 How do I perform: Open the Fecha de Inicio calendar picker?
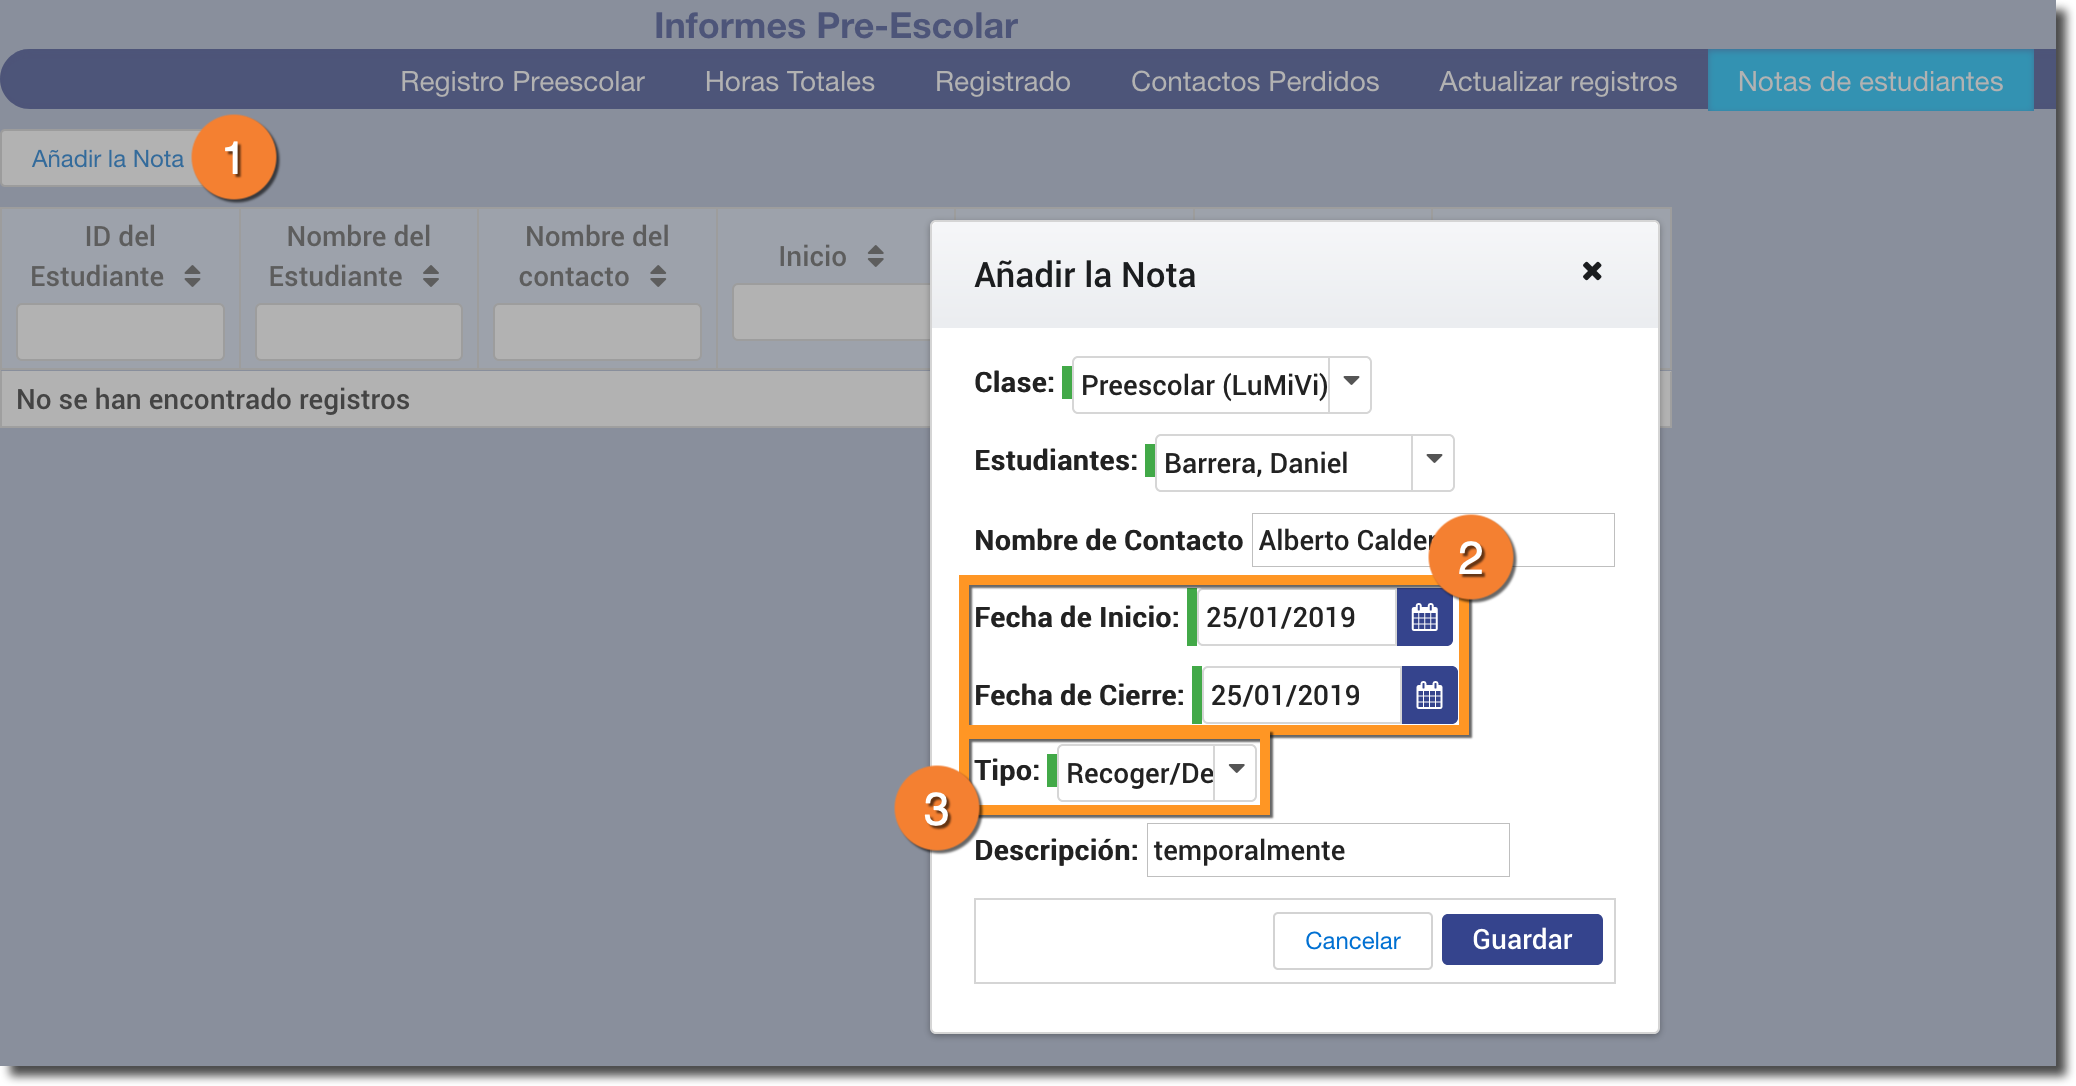click(x=1424, y=617)
